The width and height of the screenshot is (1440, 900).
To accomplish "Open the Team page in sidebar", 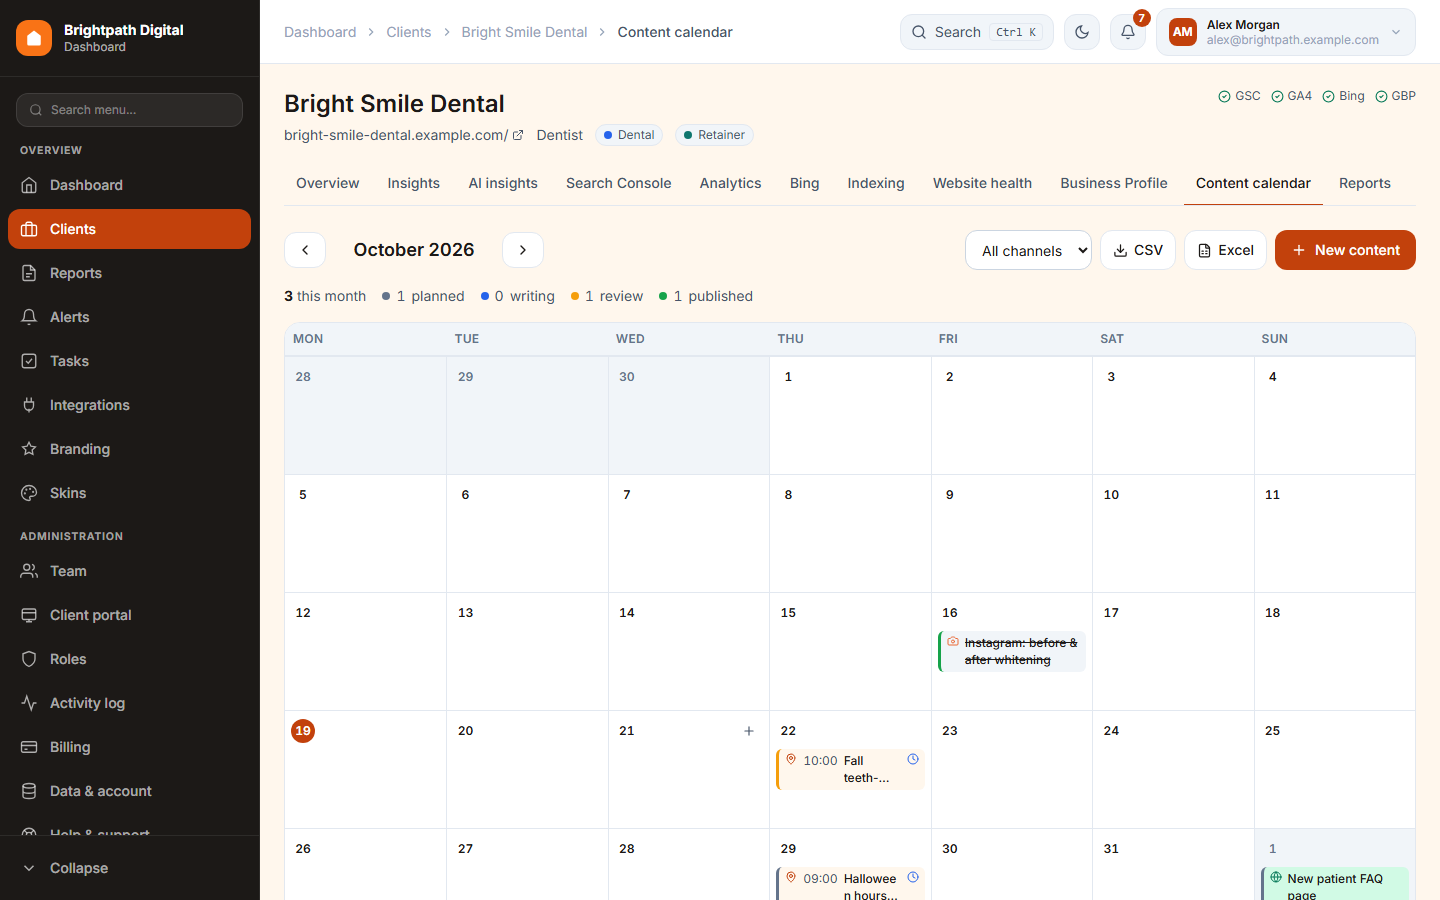I will (x=130, y=571).
